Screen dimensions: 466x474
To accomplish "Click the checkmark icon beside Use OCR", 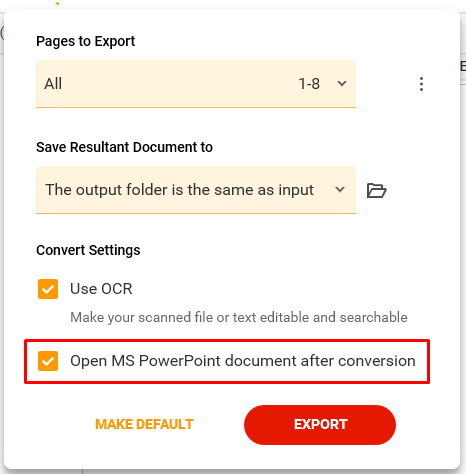I will pos(48,289).
